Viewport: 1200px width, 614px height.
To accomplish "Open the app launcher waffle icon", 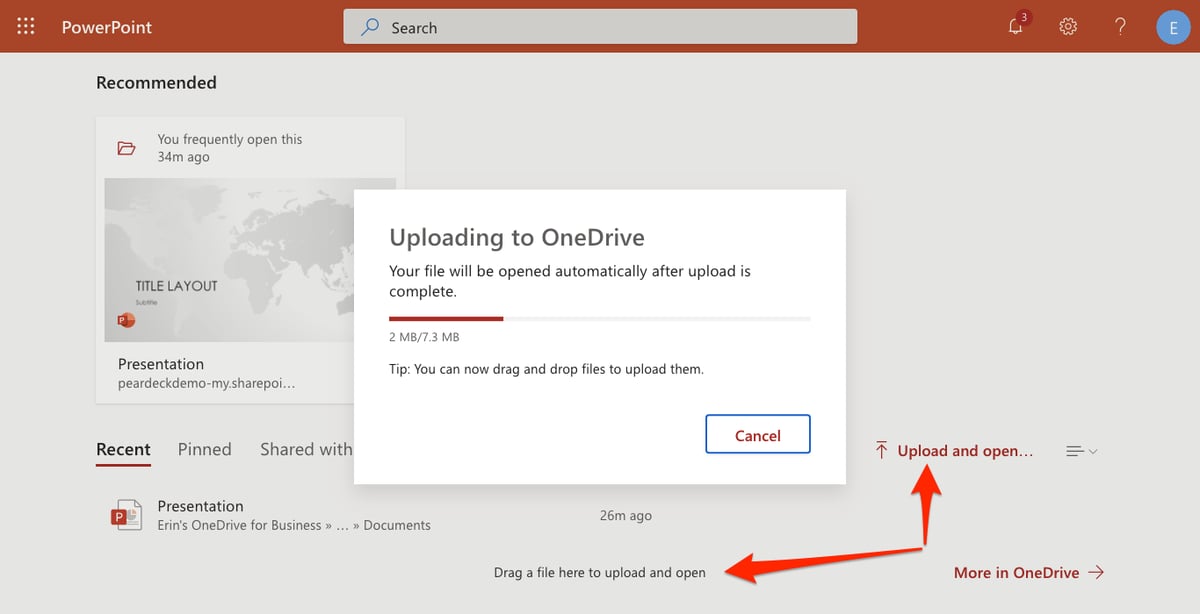I will [25, 26].
